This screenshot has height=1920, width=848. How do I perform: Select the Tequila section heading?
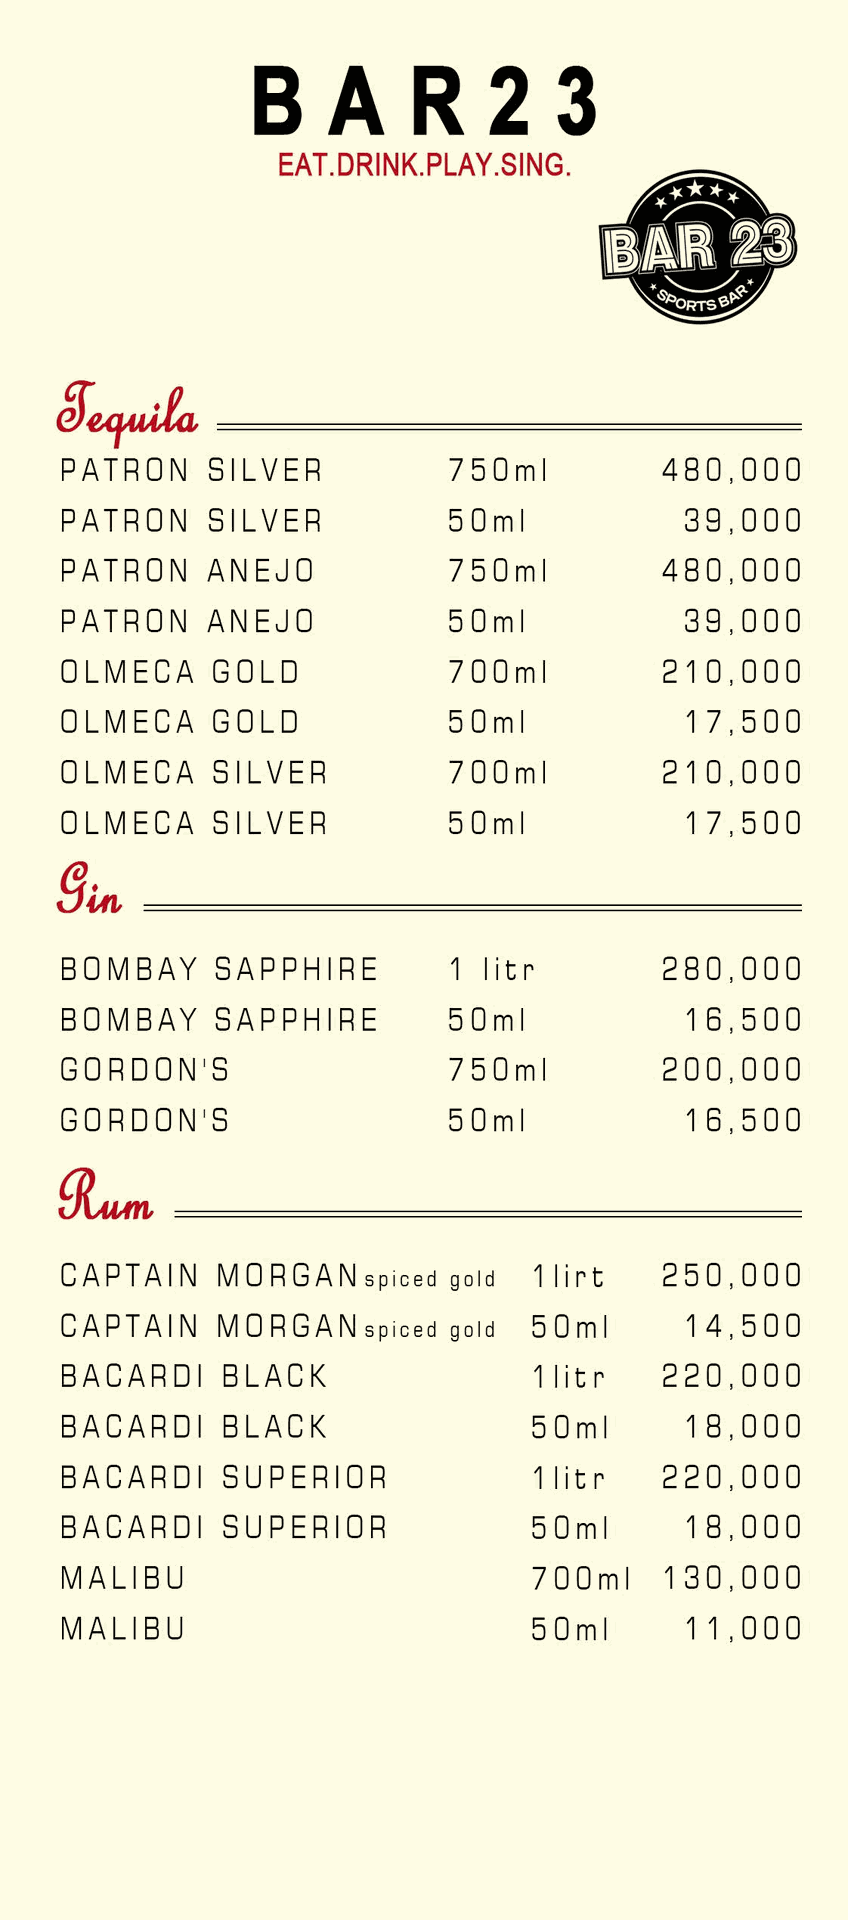point(127,413)
